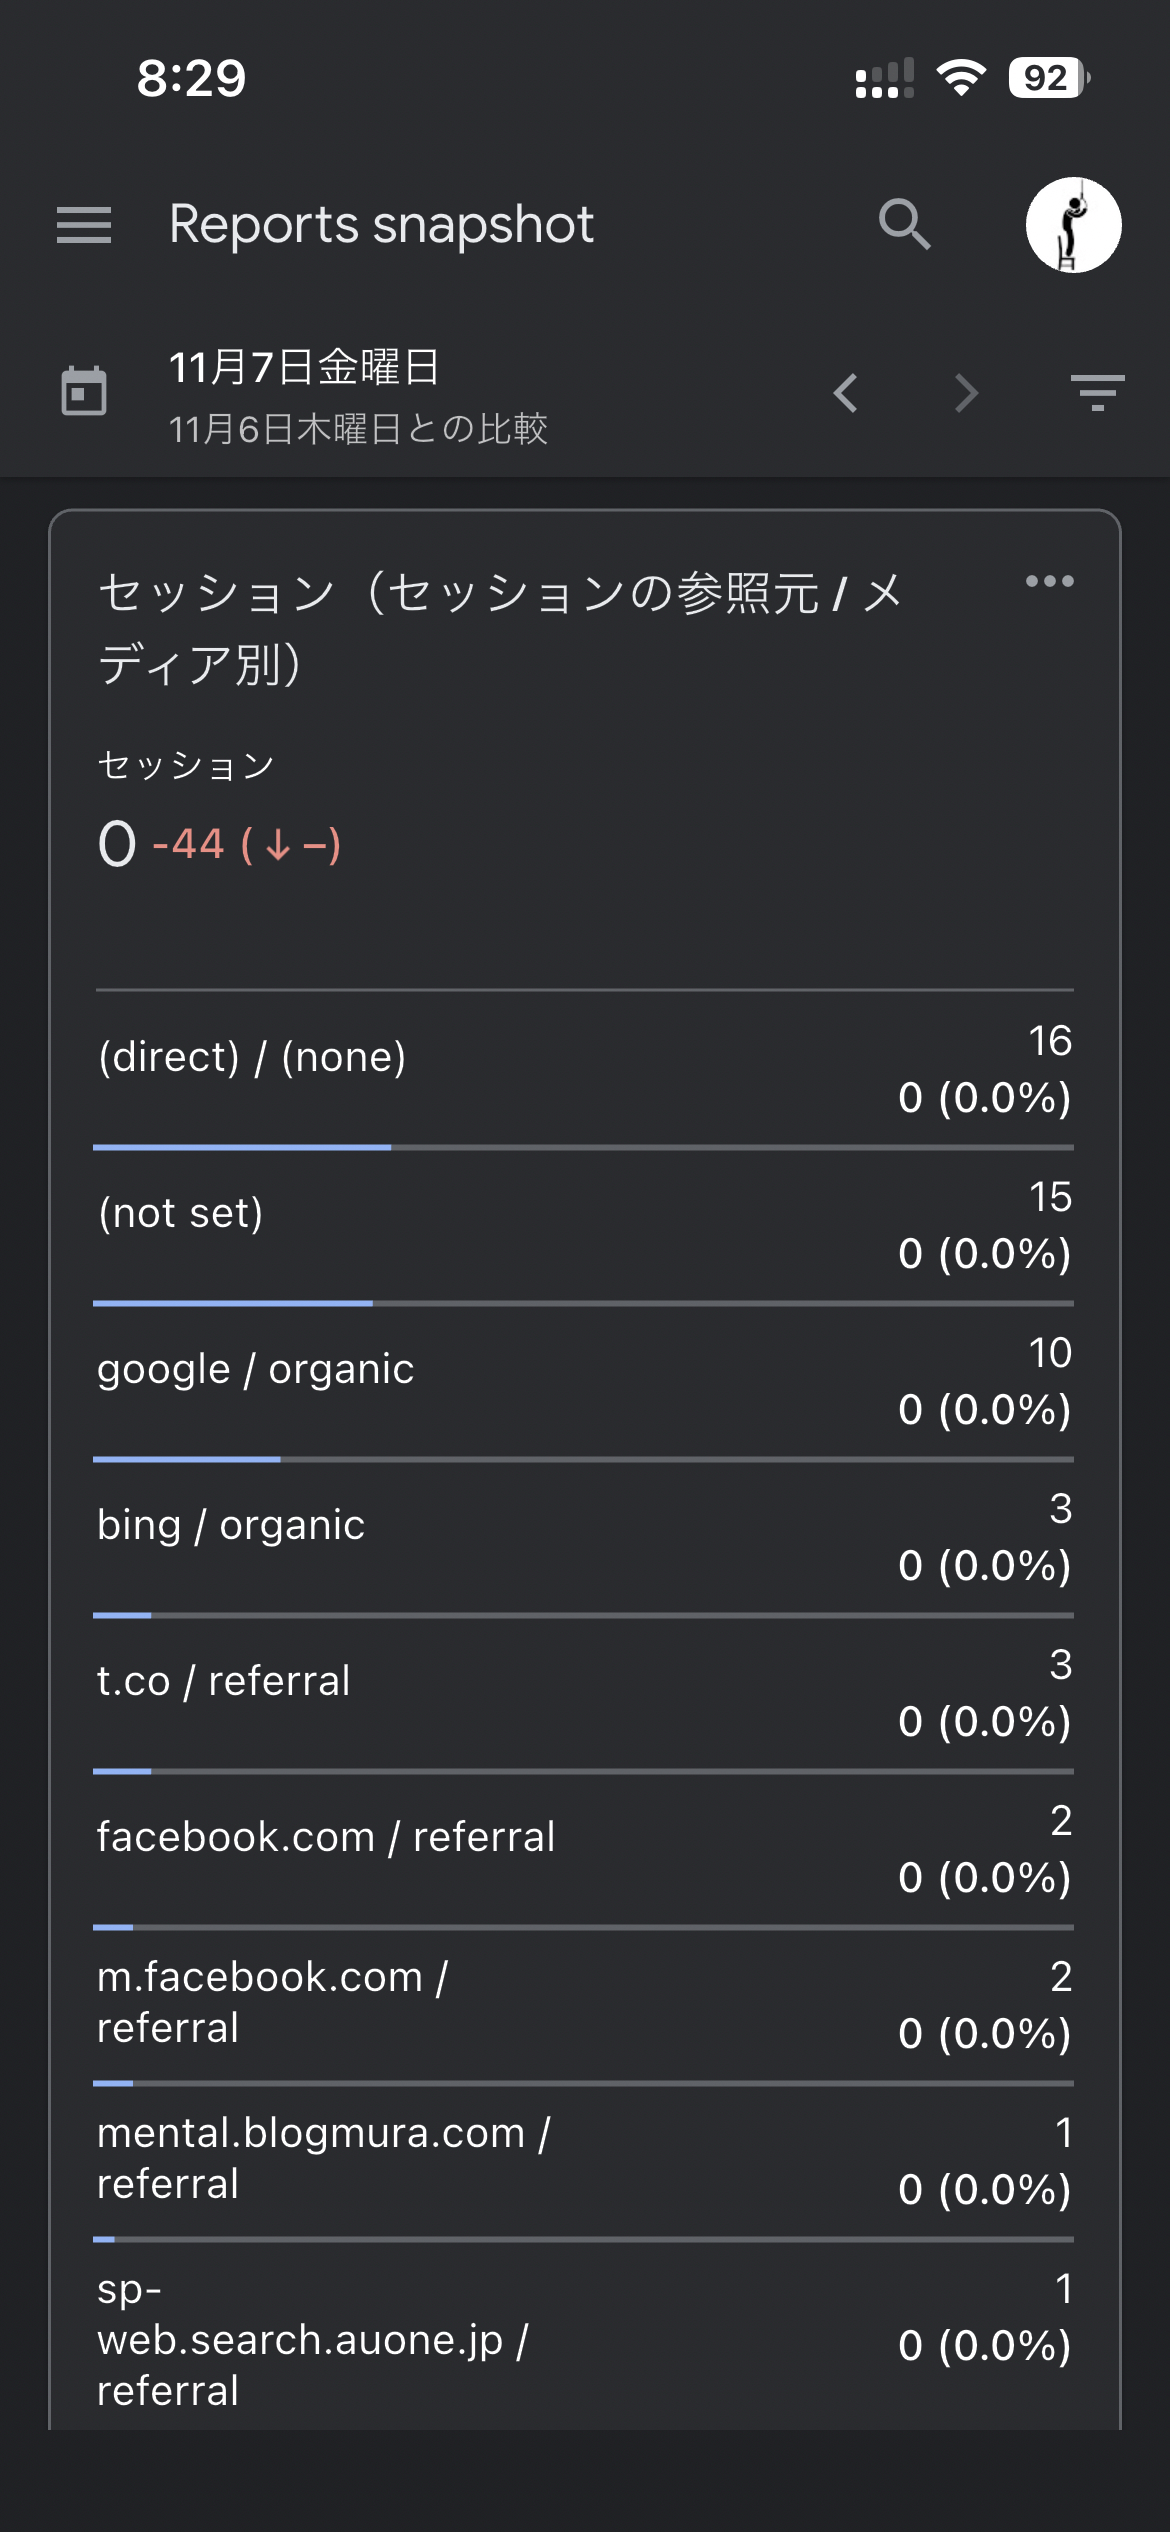Tap the calendar date picker icon
The width and height of the screenshot is (1170, 2532).
84,391
